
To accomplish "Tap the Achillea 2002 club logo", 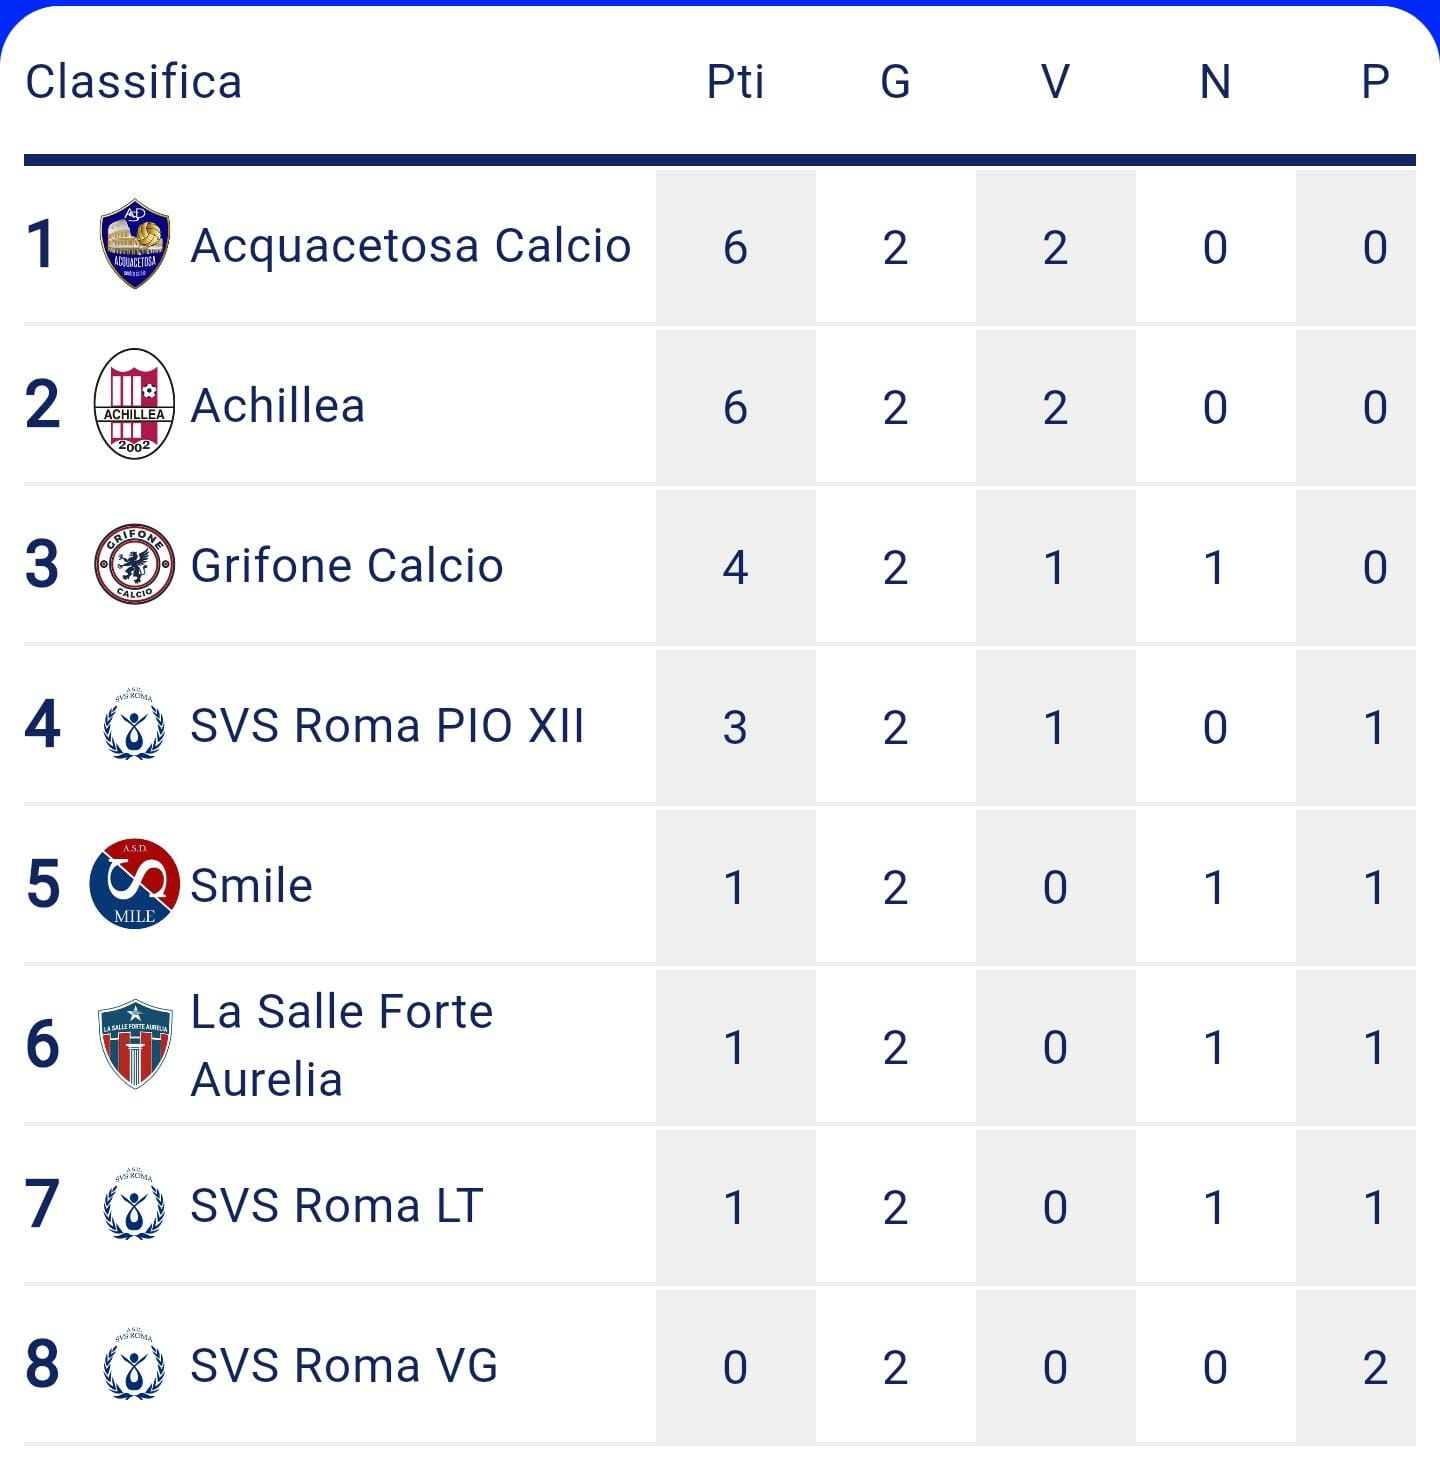I will tap(135, 404).
